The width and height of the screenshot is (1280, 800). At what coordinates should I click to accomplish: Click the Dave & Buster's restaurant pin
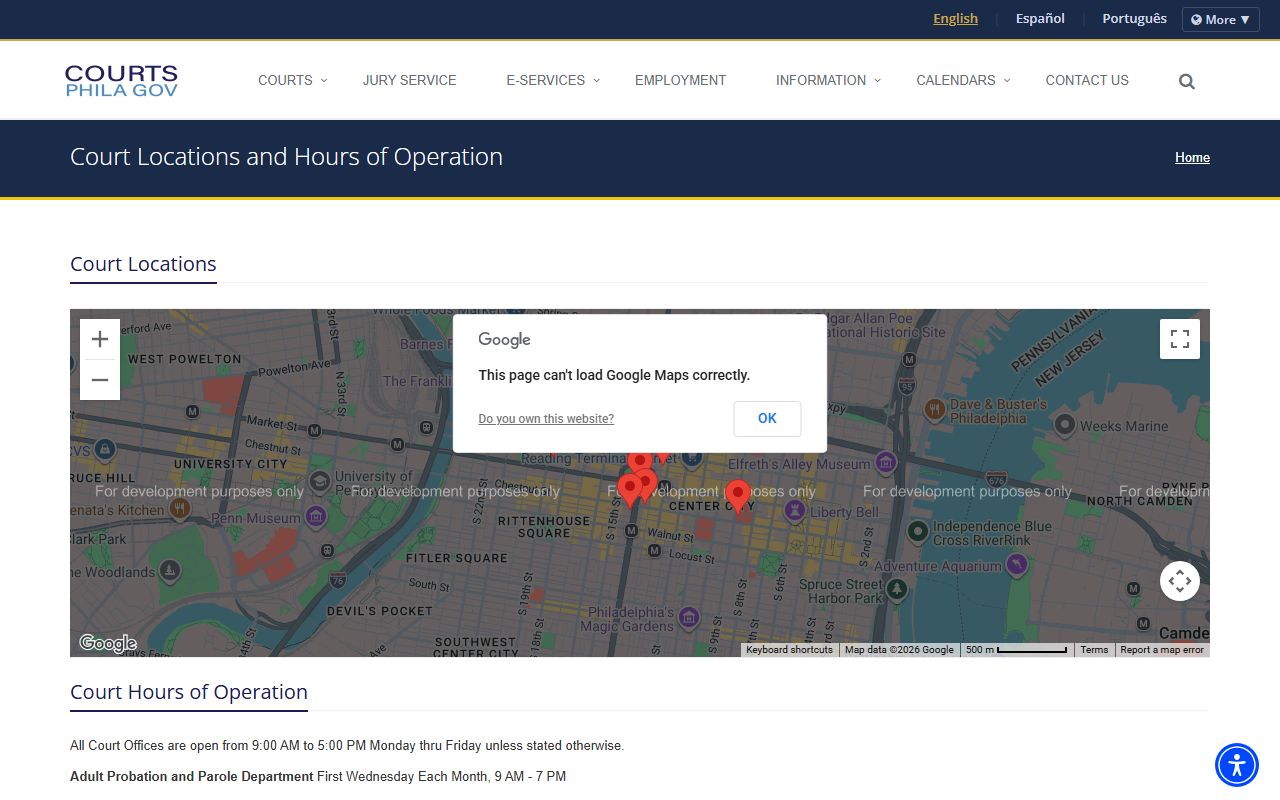click(934, 408)
